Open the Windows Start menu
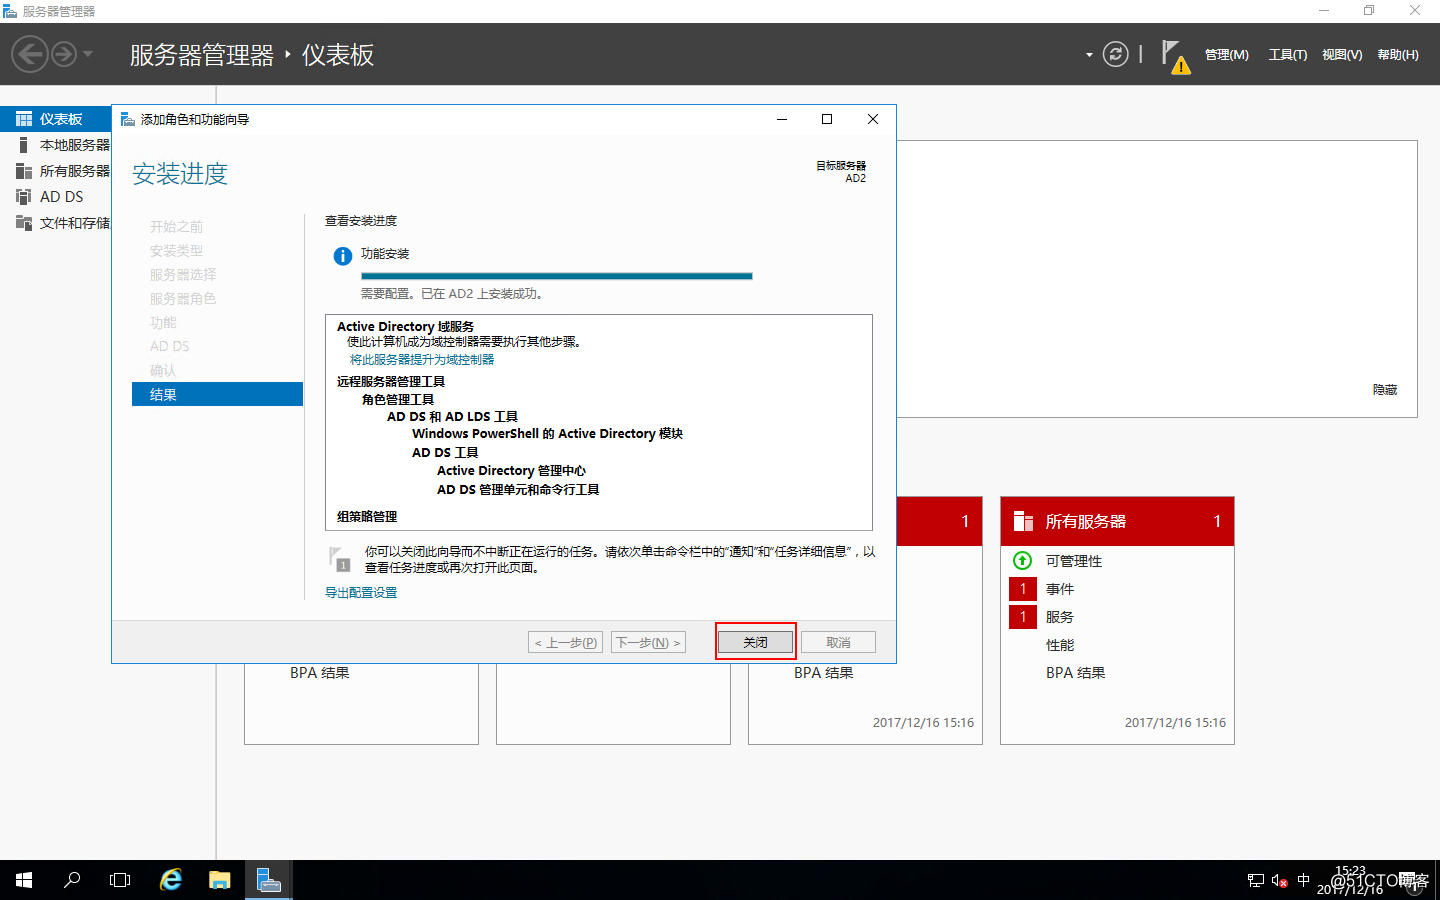The height and width of the screenshot is (900, 1440). click(x=24, y=880)
